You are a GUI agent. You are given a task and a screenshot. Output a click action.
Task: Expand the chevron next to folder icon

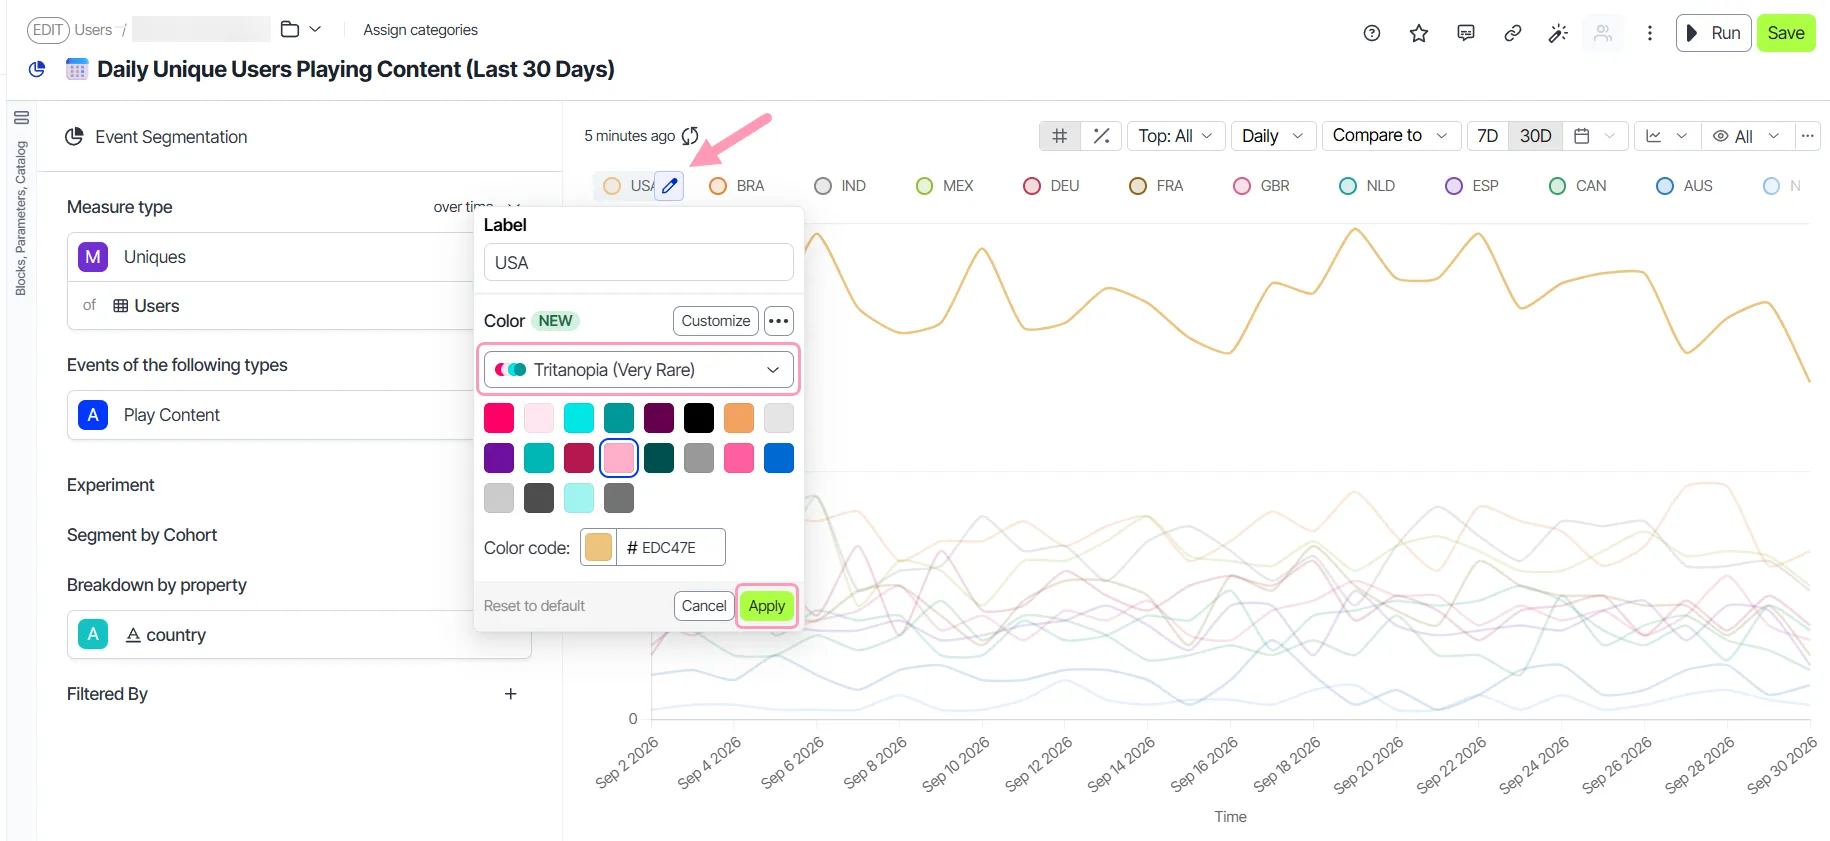pyautogui.click(x=315, y=30)
